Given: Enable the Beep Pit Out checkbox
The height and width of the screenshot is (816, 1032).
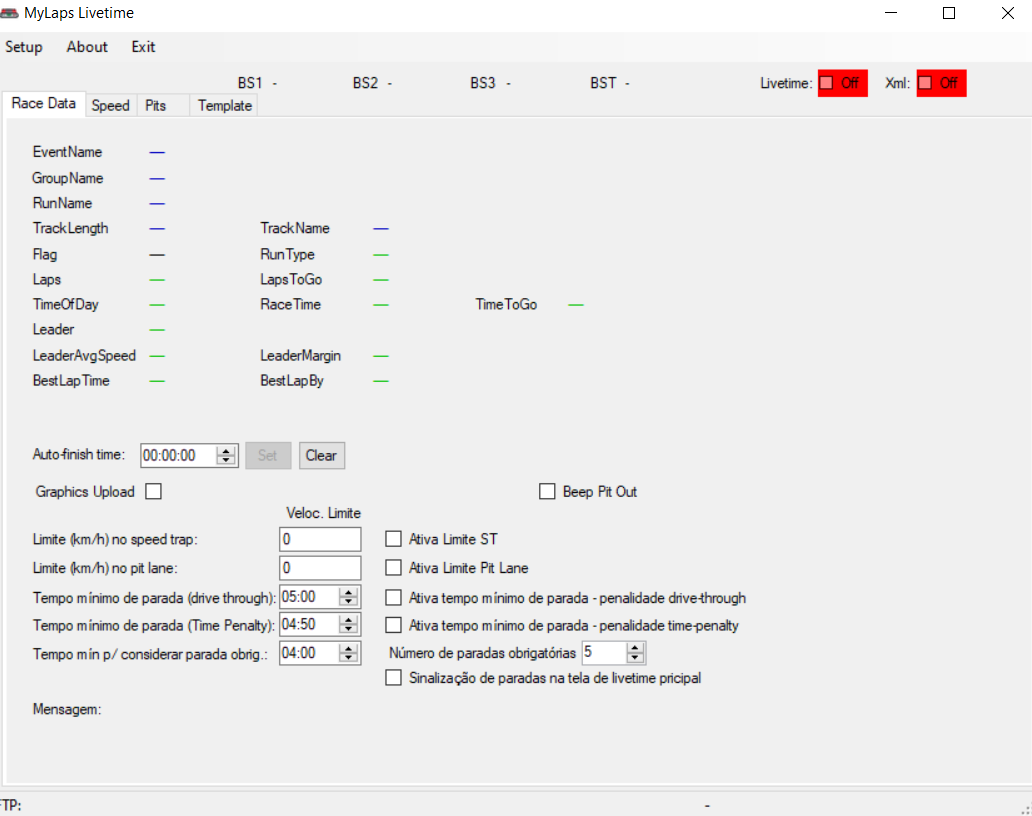Looking at the screenshot, I should pyautogui.click(x=547, y=492).
